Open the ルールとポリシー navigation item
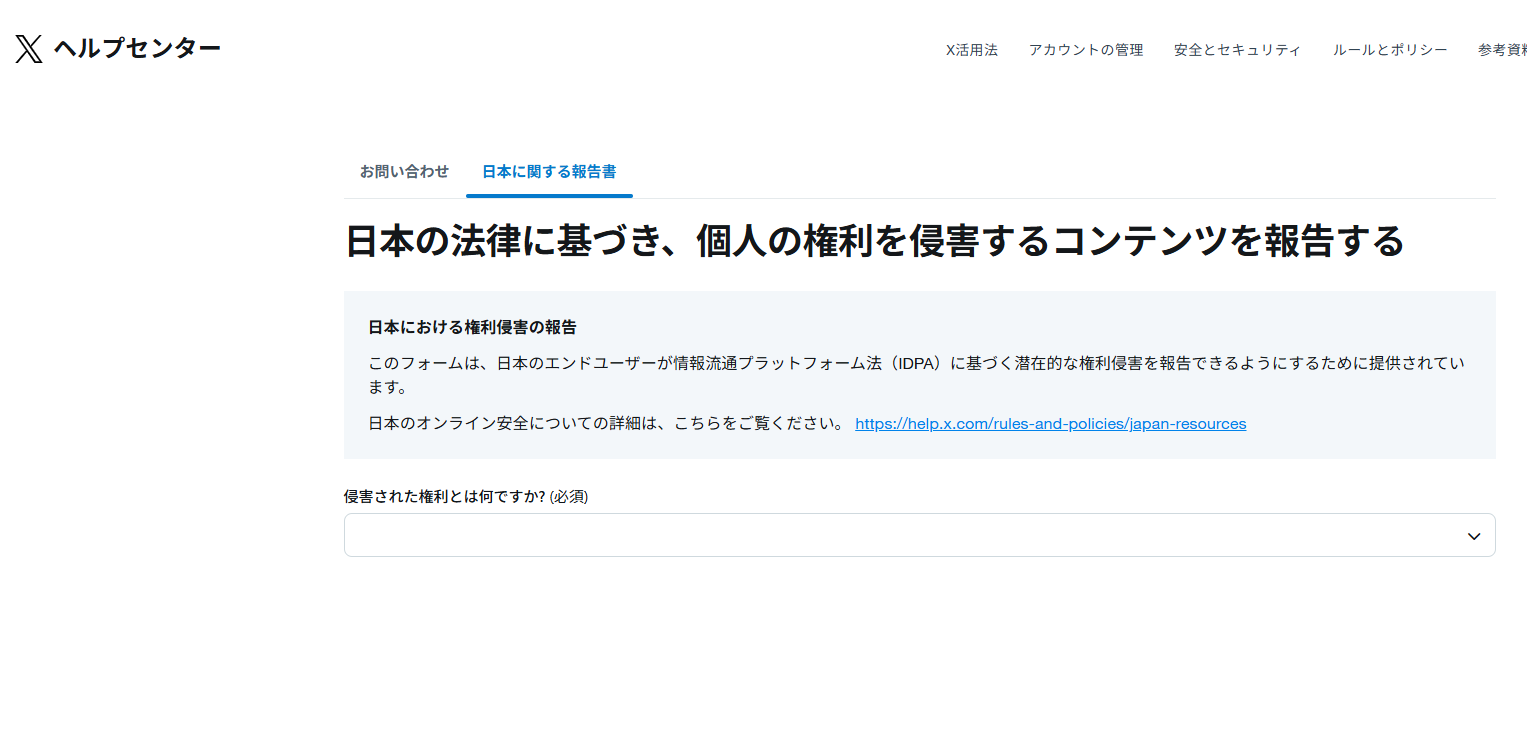Image resolution: width=1527 pixels, height=755 pixels. pos(1389,50)
